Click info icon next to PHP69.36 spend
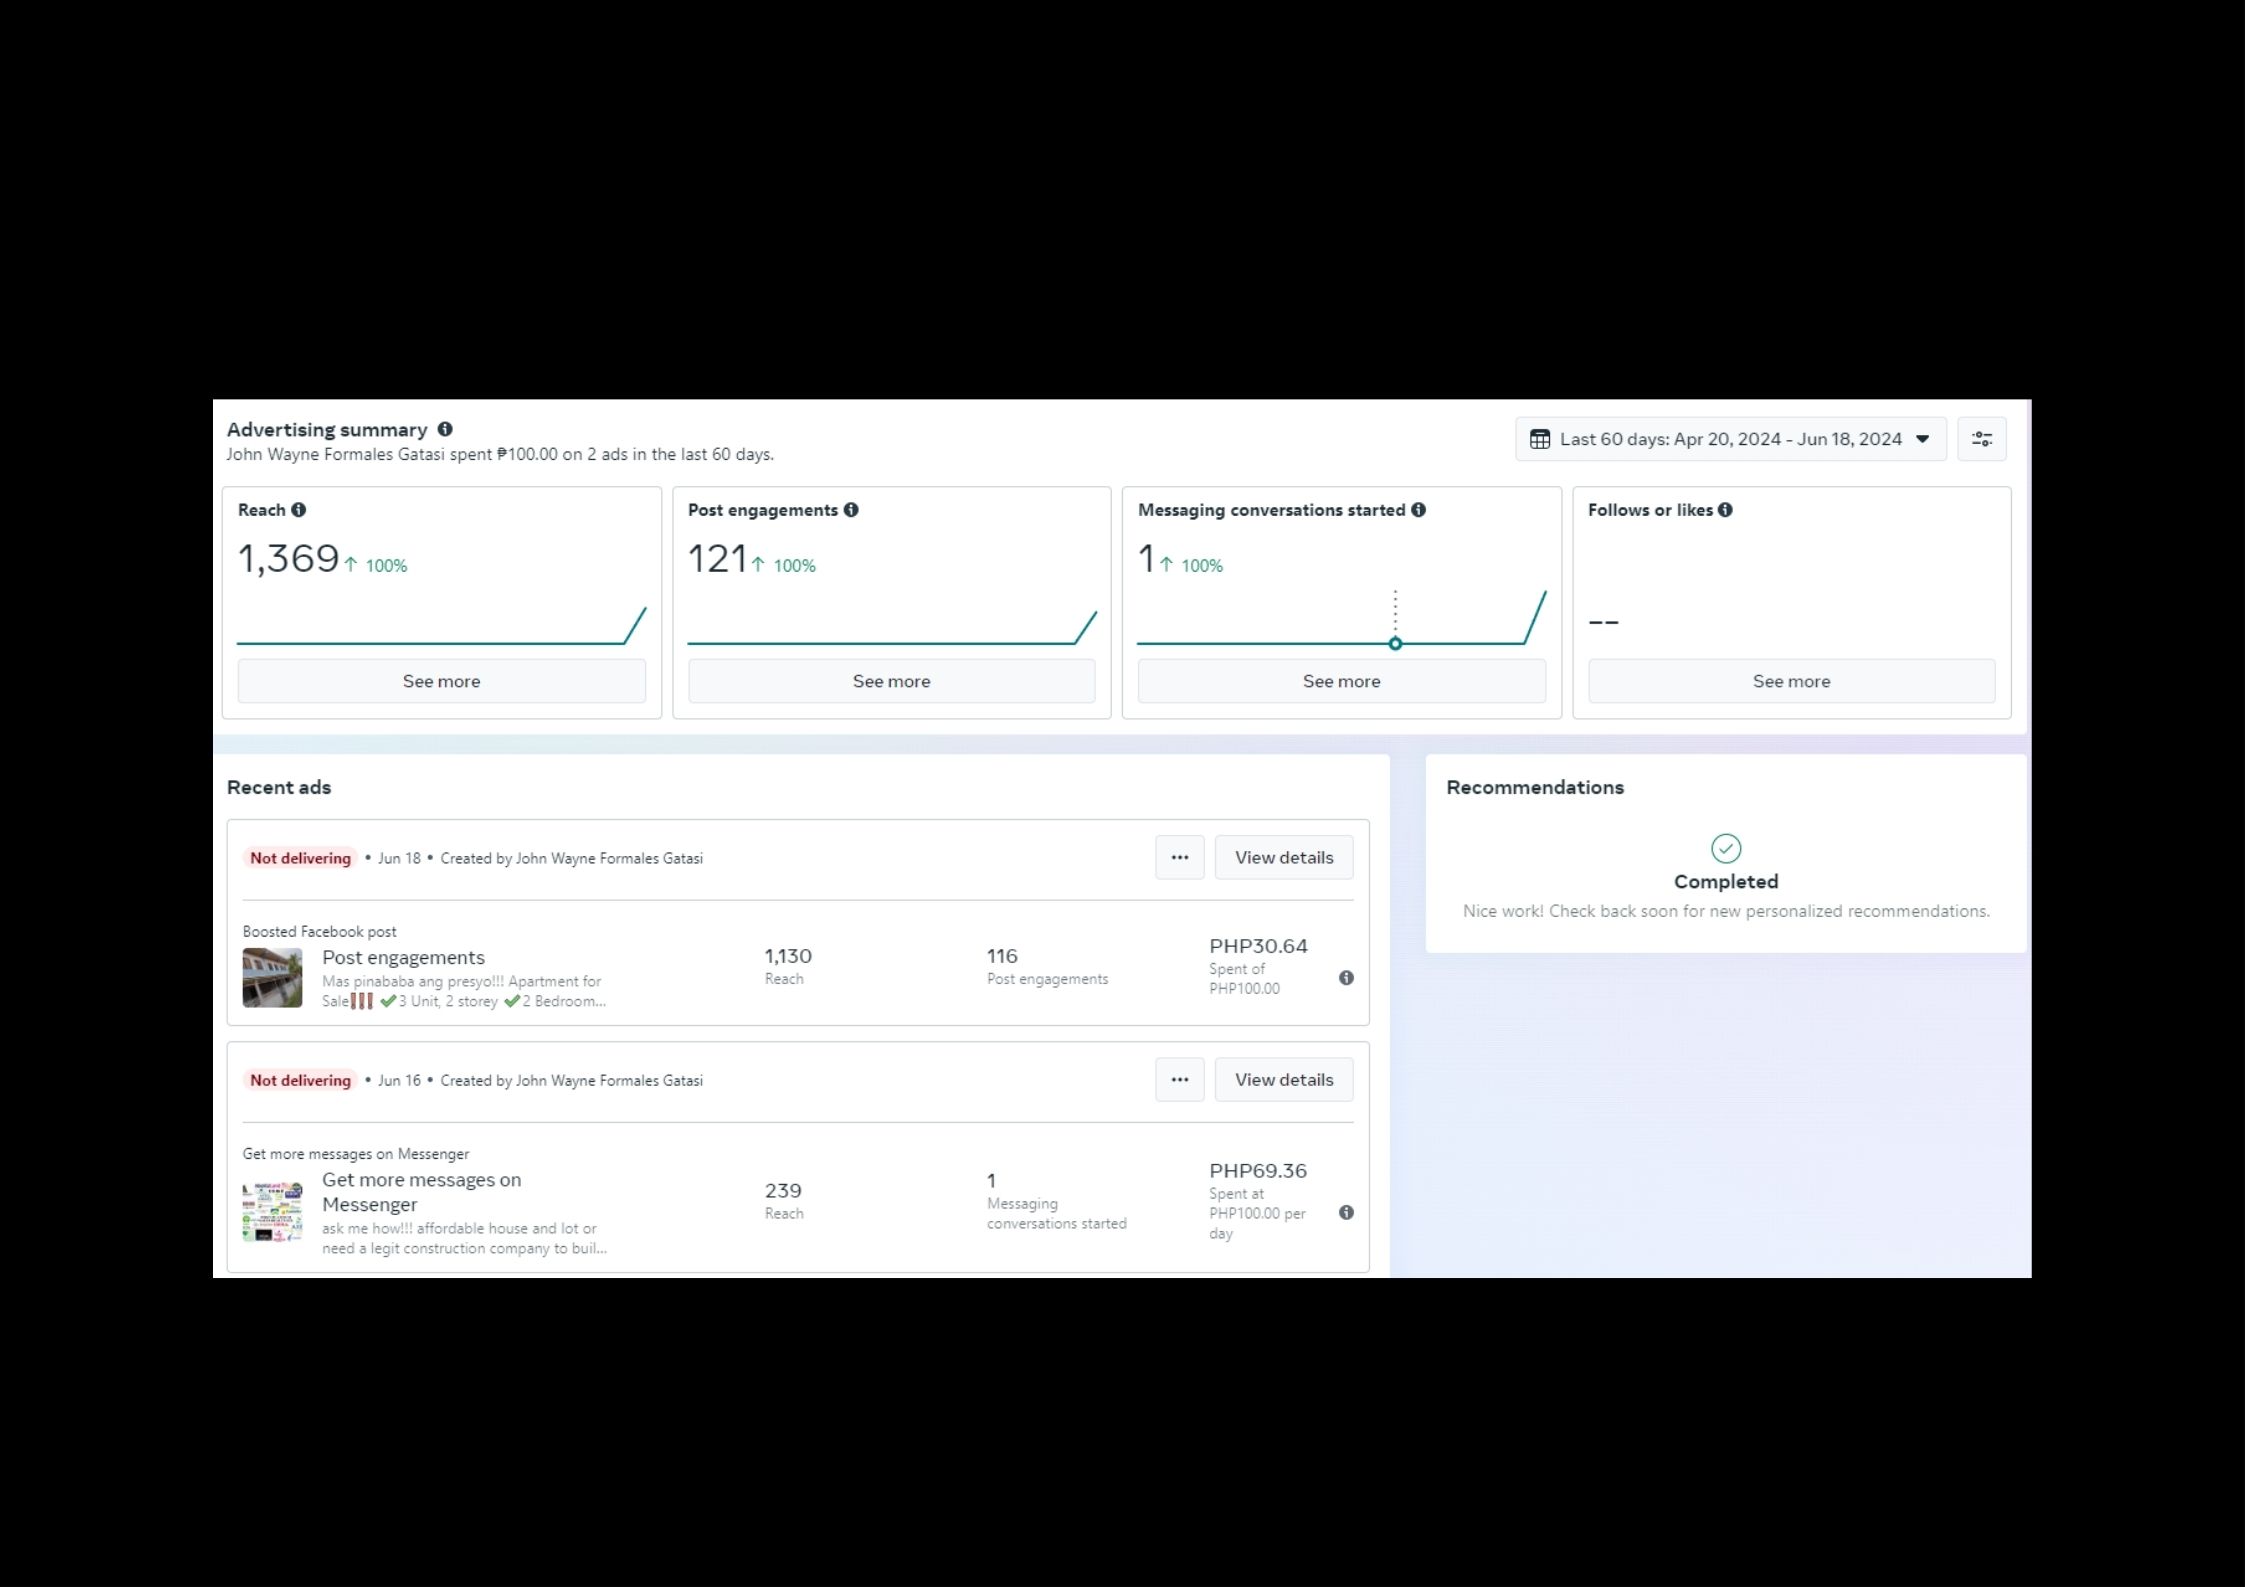This screenshot has height=1587, width=2245. (1346, 1213)
